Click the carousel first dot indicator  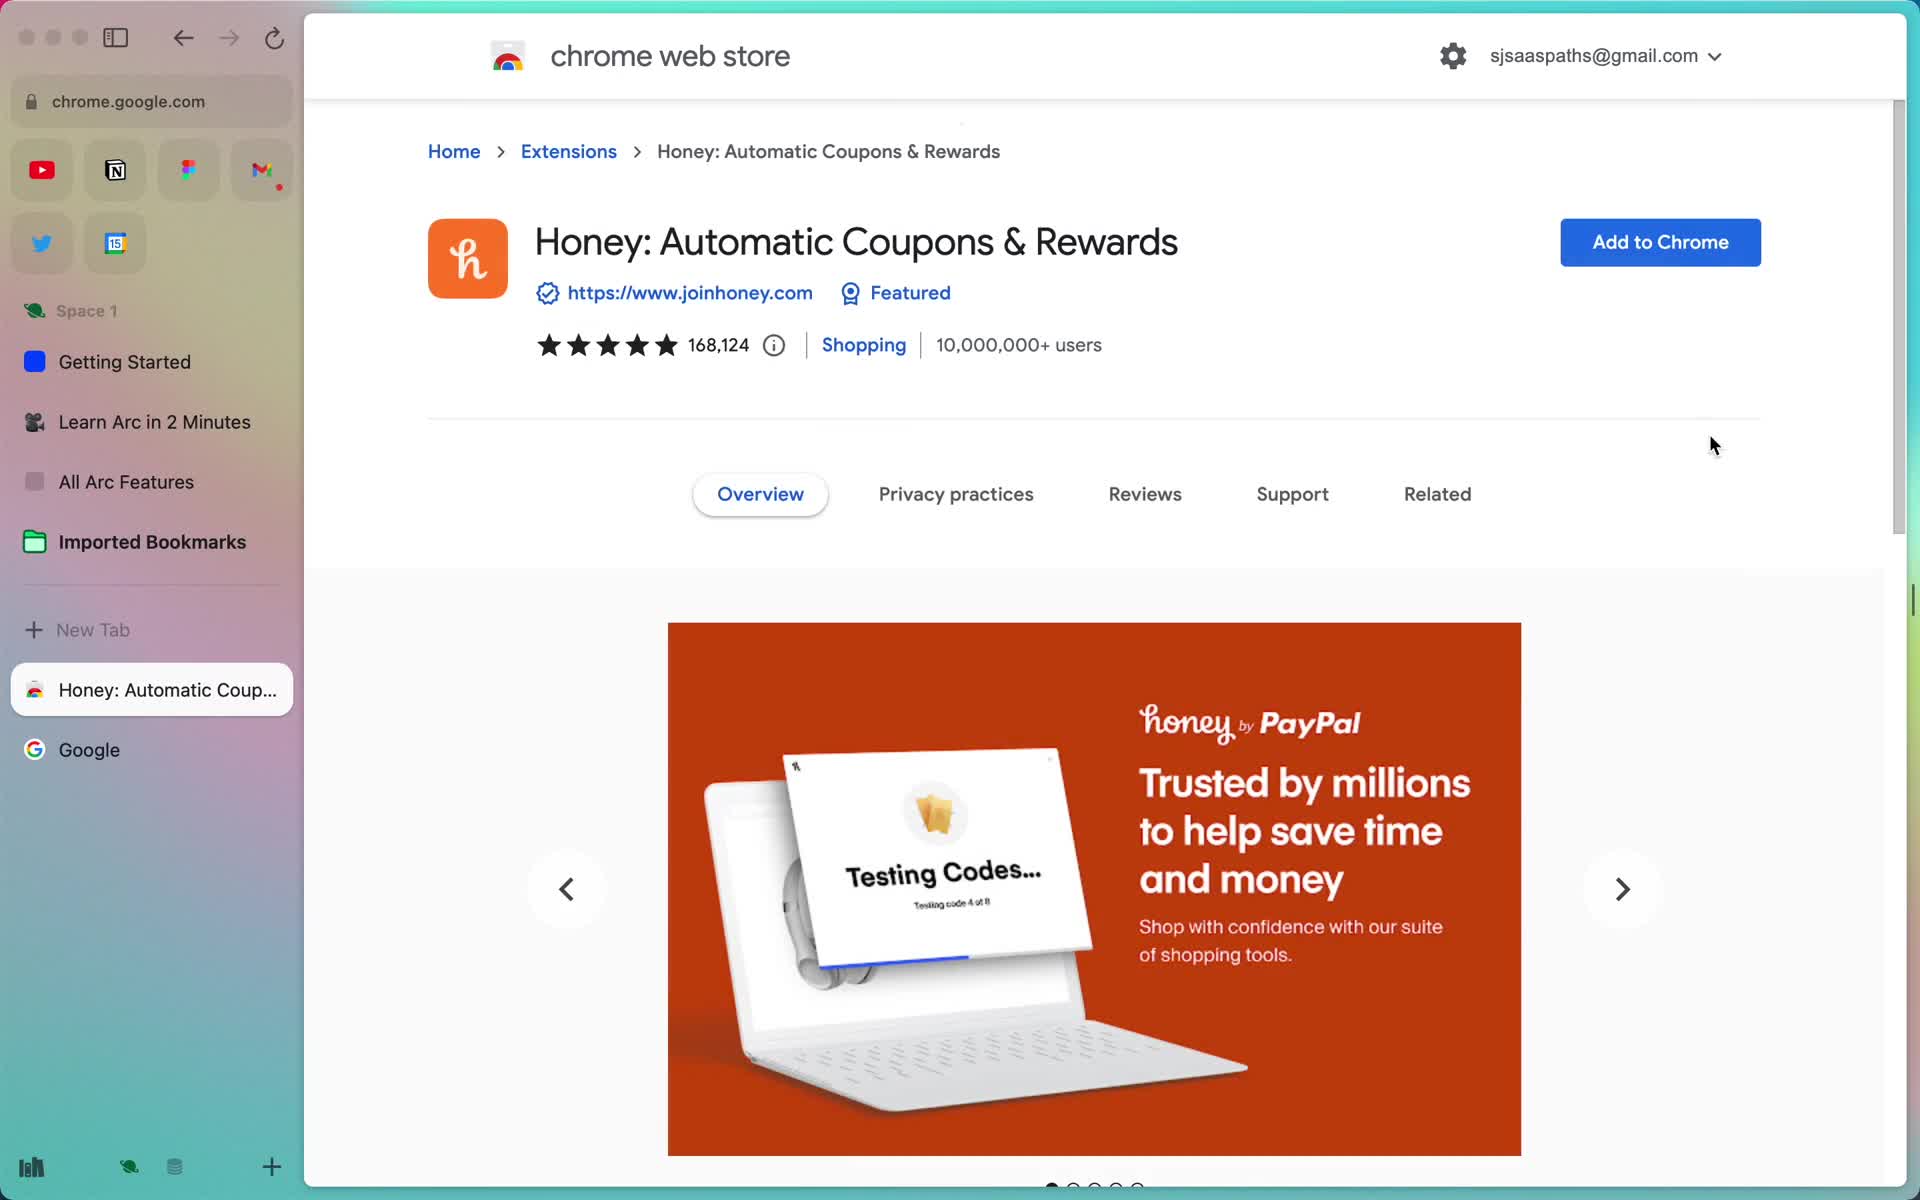pos(1052,1183)
